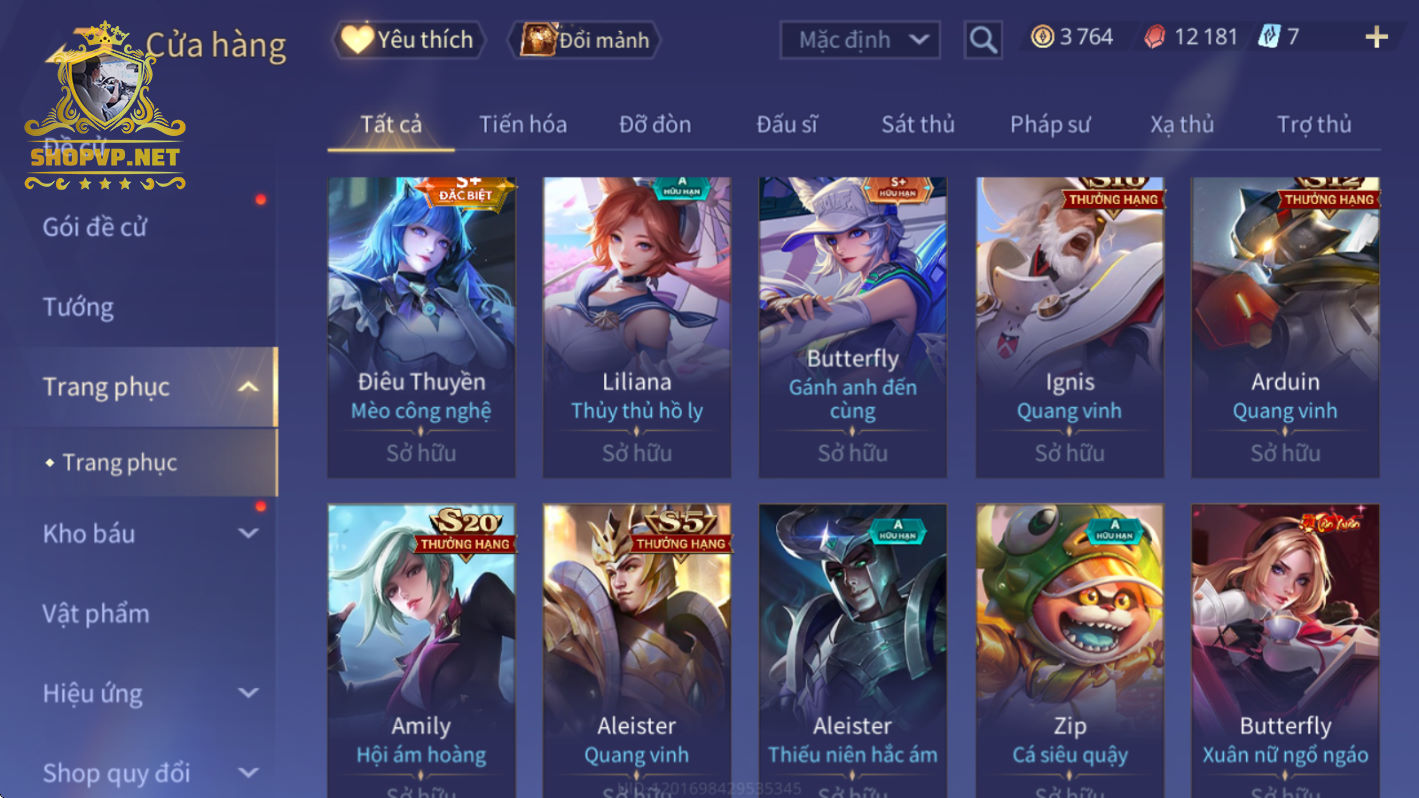Switch to the Pháp sư tab
Viewport: 1419px width, 798px height.
(1050, 124)
